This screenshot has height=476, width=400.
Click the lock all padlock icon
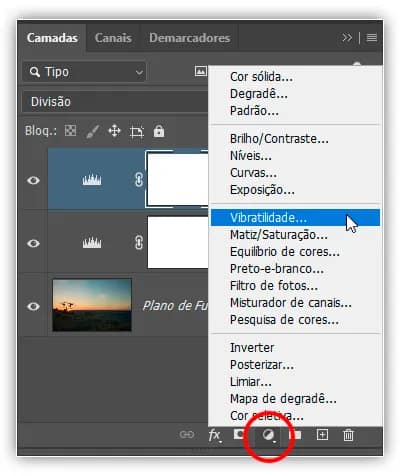(159, 131)
